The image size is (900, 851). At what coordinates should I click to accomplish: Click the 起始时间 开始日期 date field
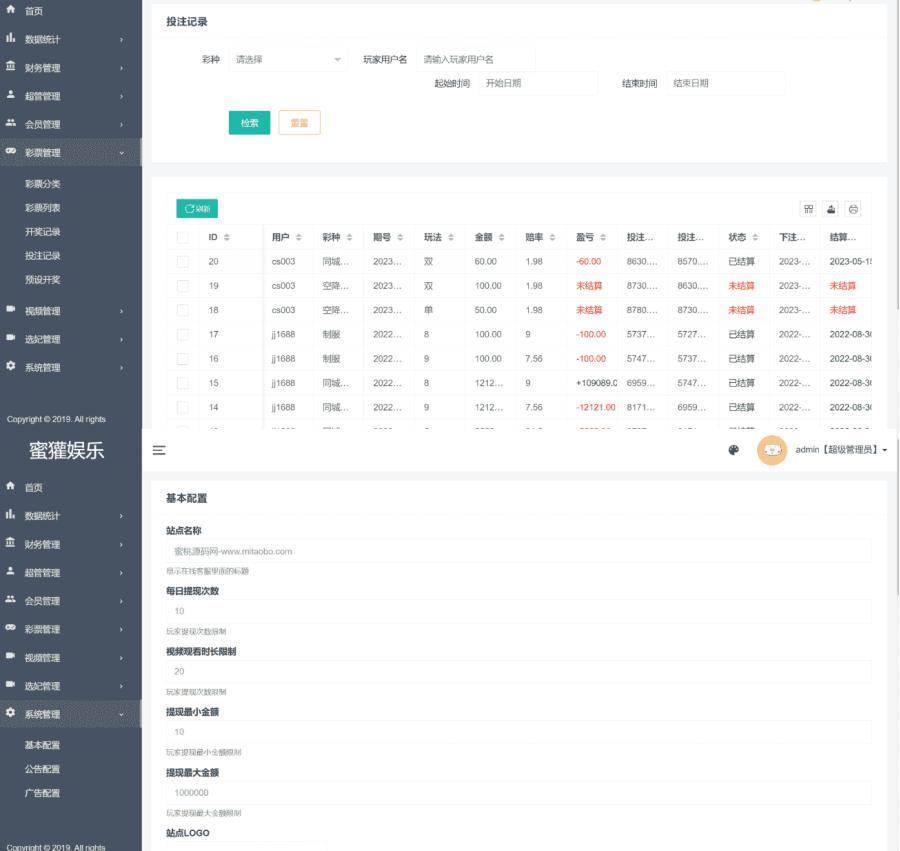538,83
